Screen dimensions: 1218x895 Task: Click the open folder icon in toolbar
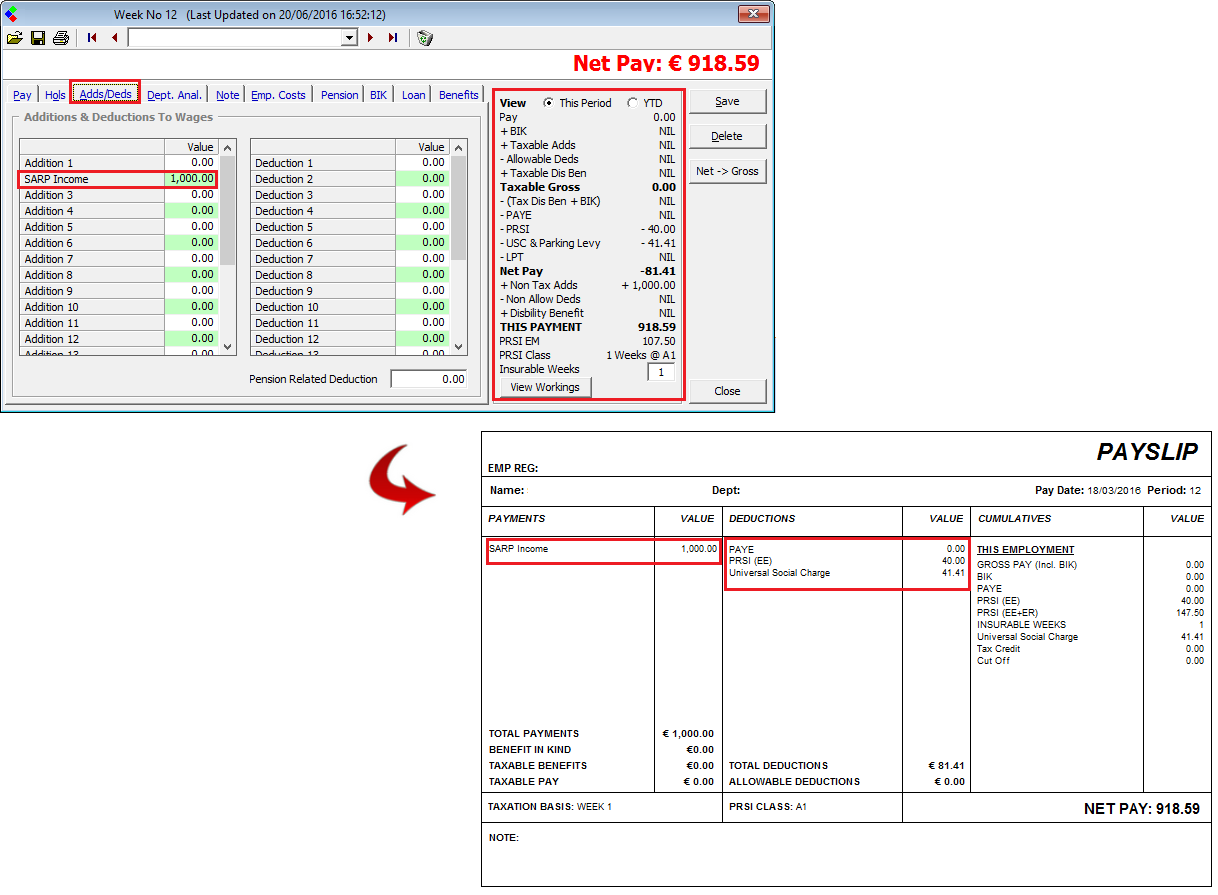pos(14,38)
